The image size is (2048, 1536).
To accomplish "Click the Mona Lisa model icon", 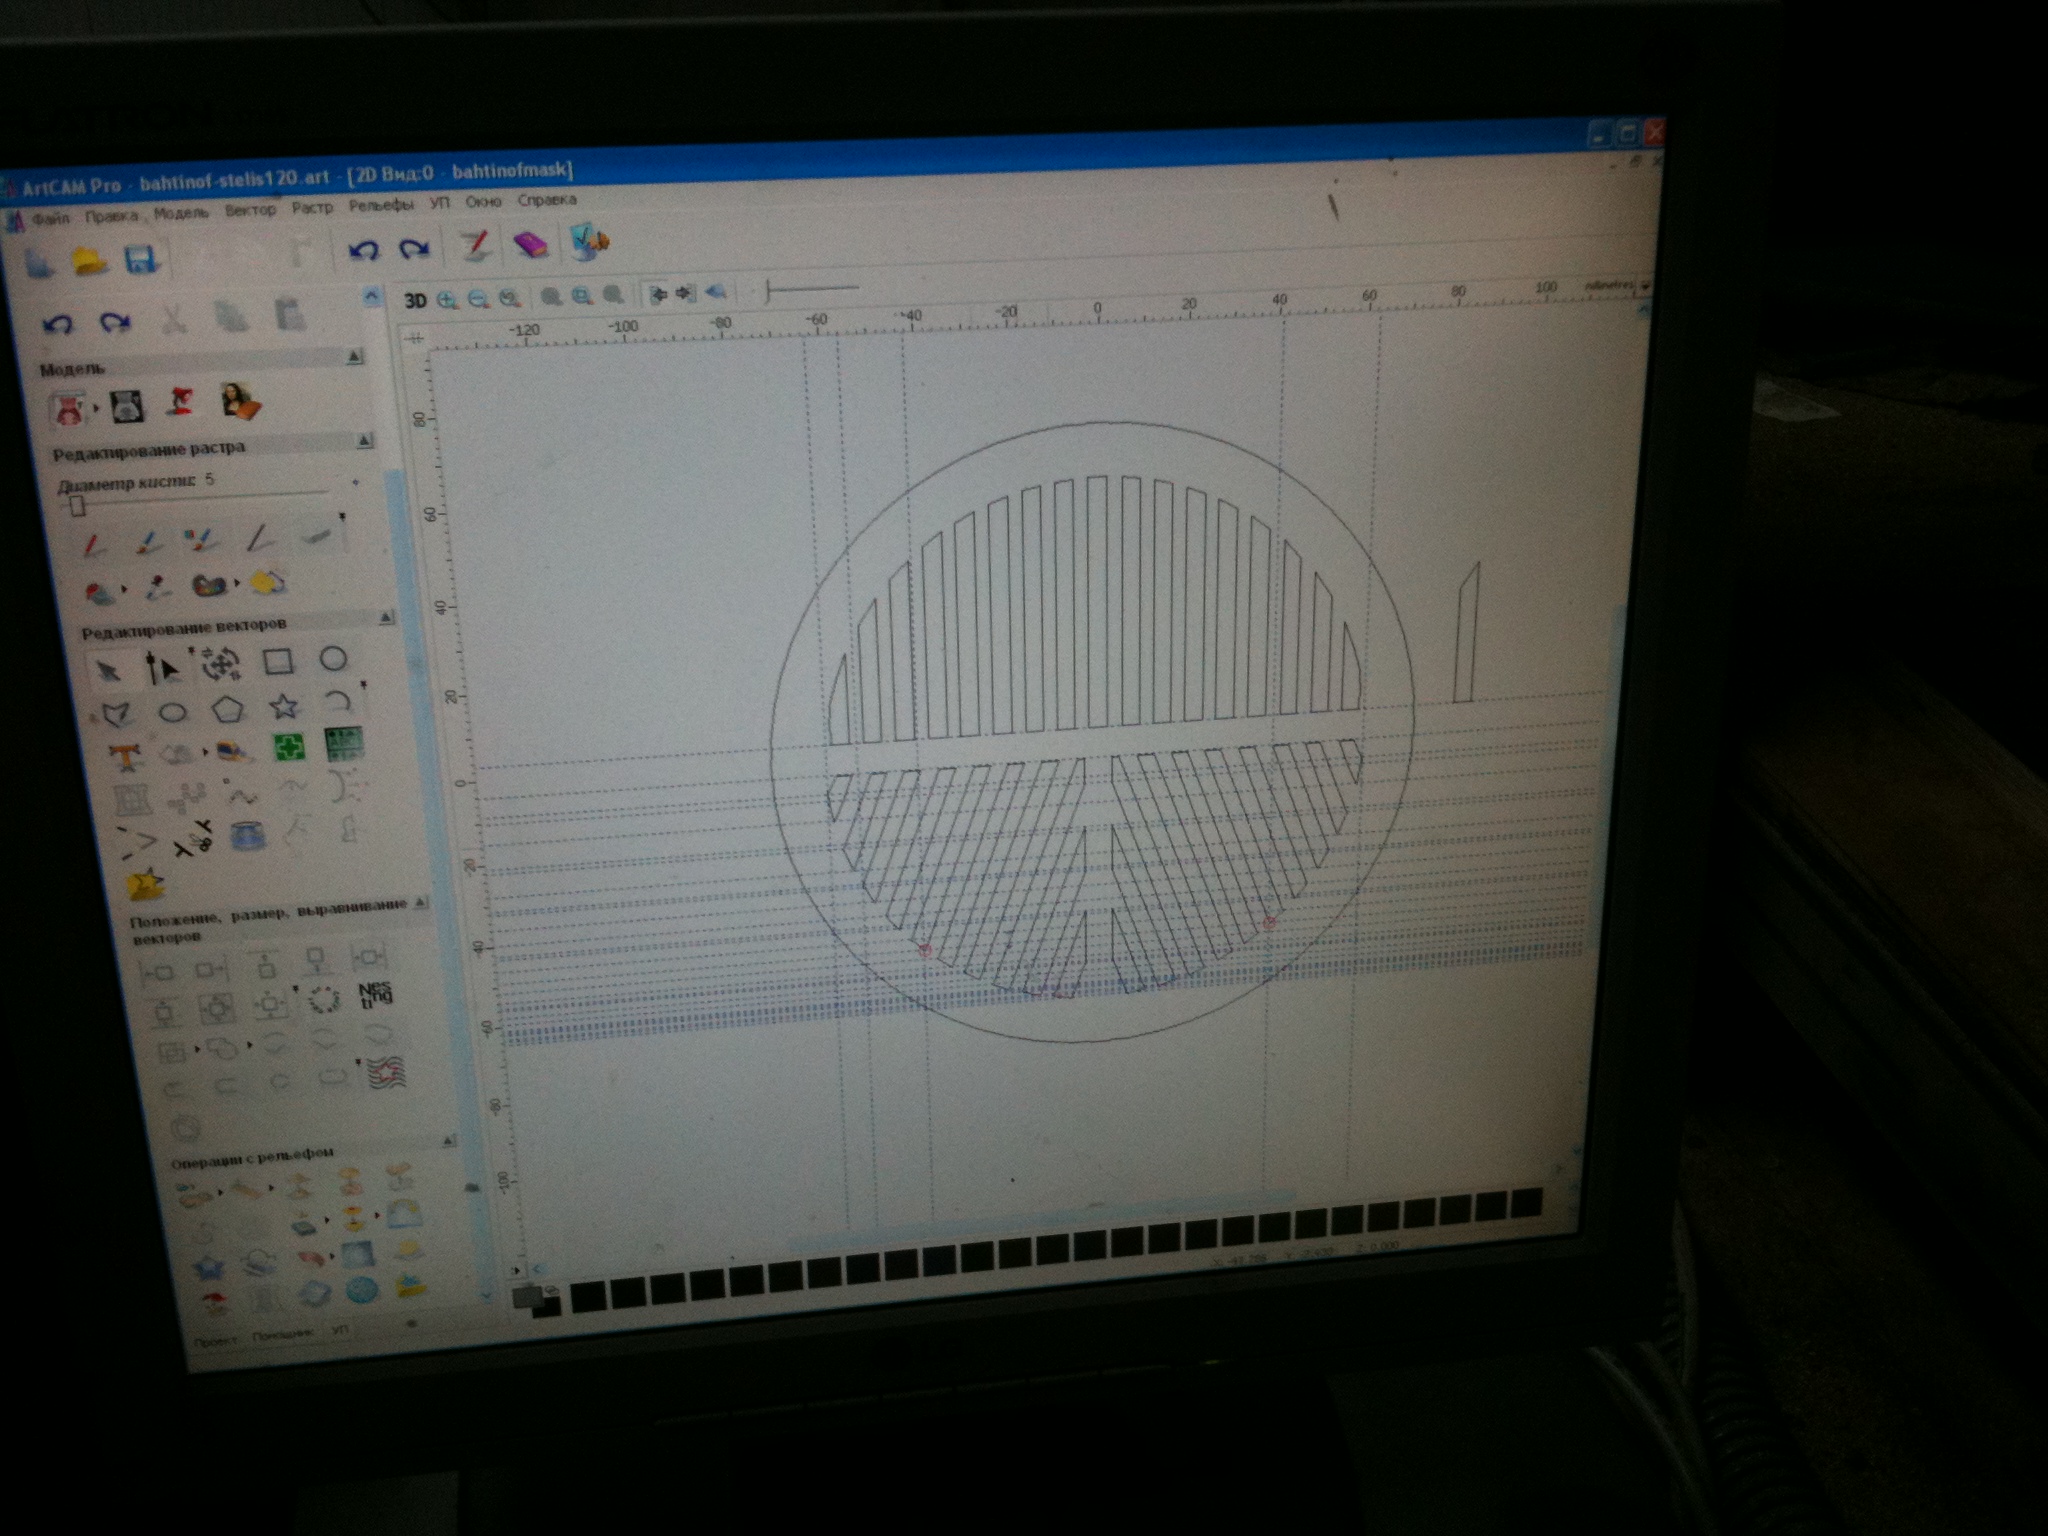I will click(x=240, y=401).
